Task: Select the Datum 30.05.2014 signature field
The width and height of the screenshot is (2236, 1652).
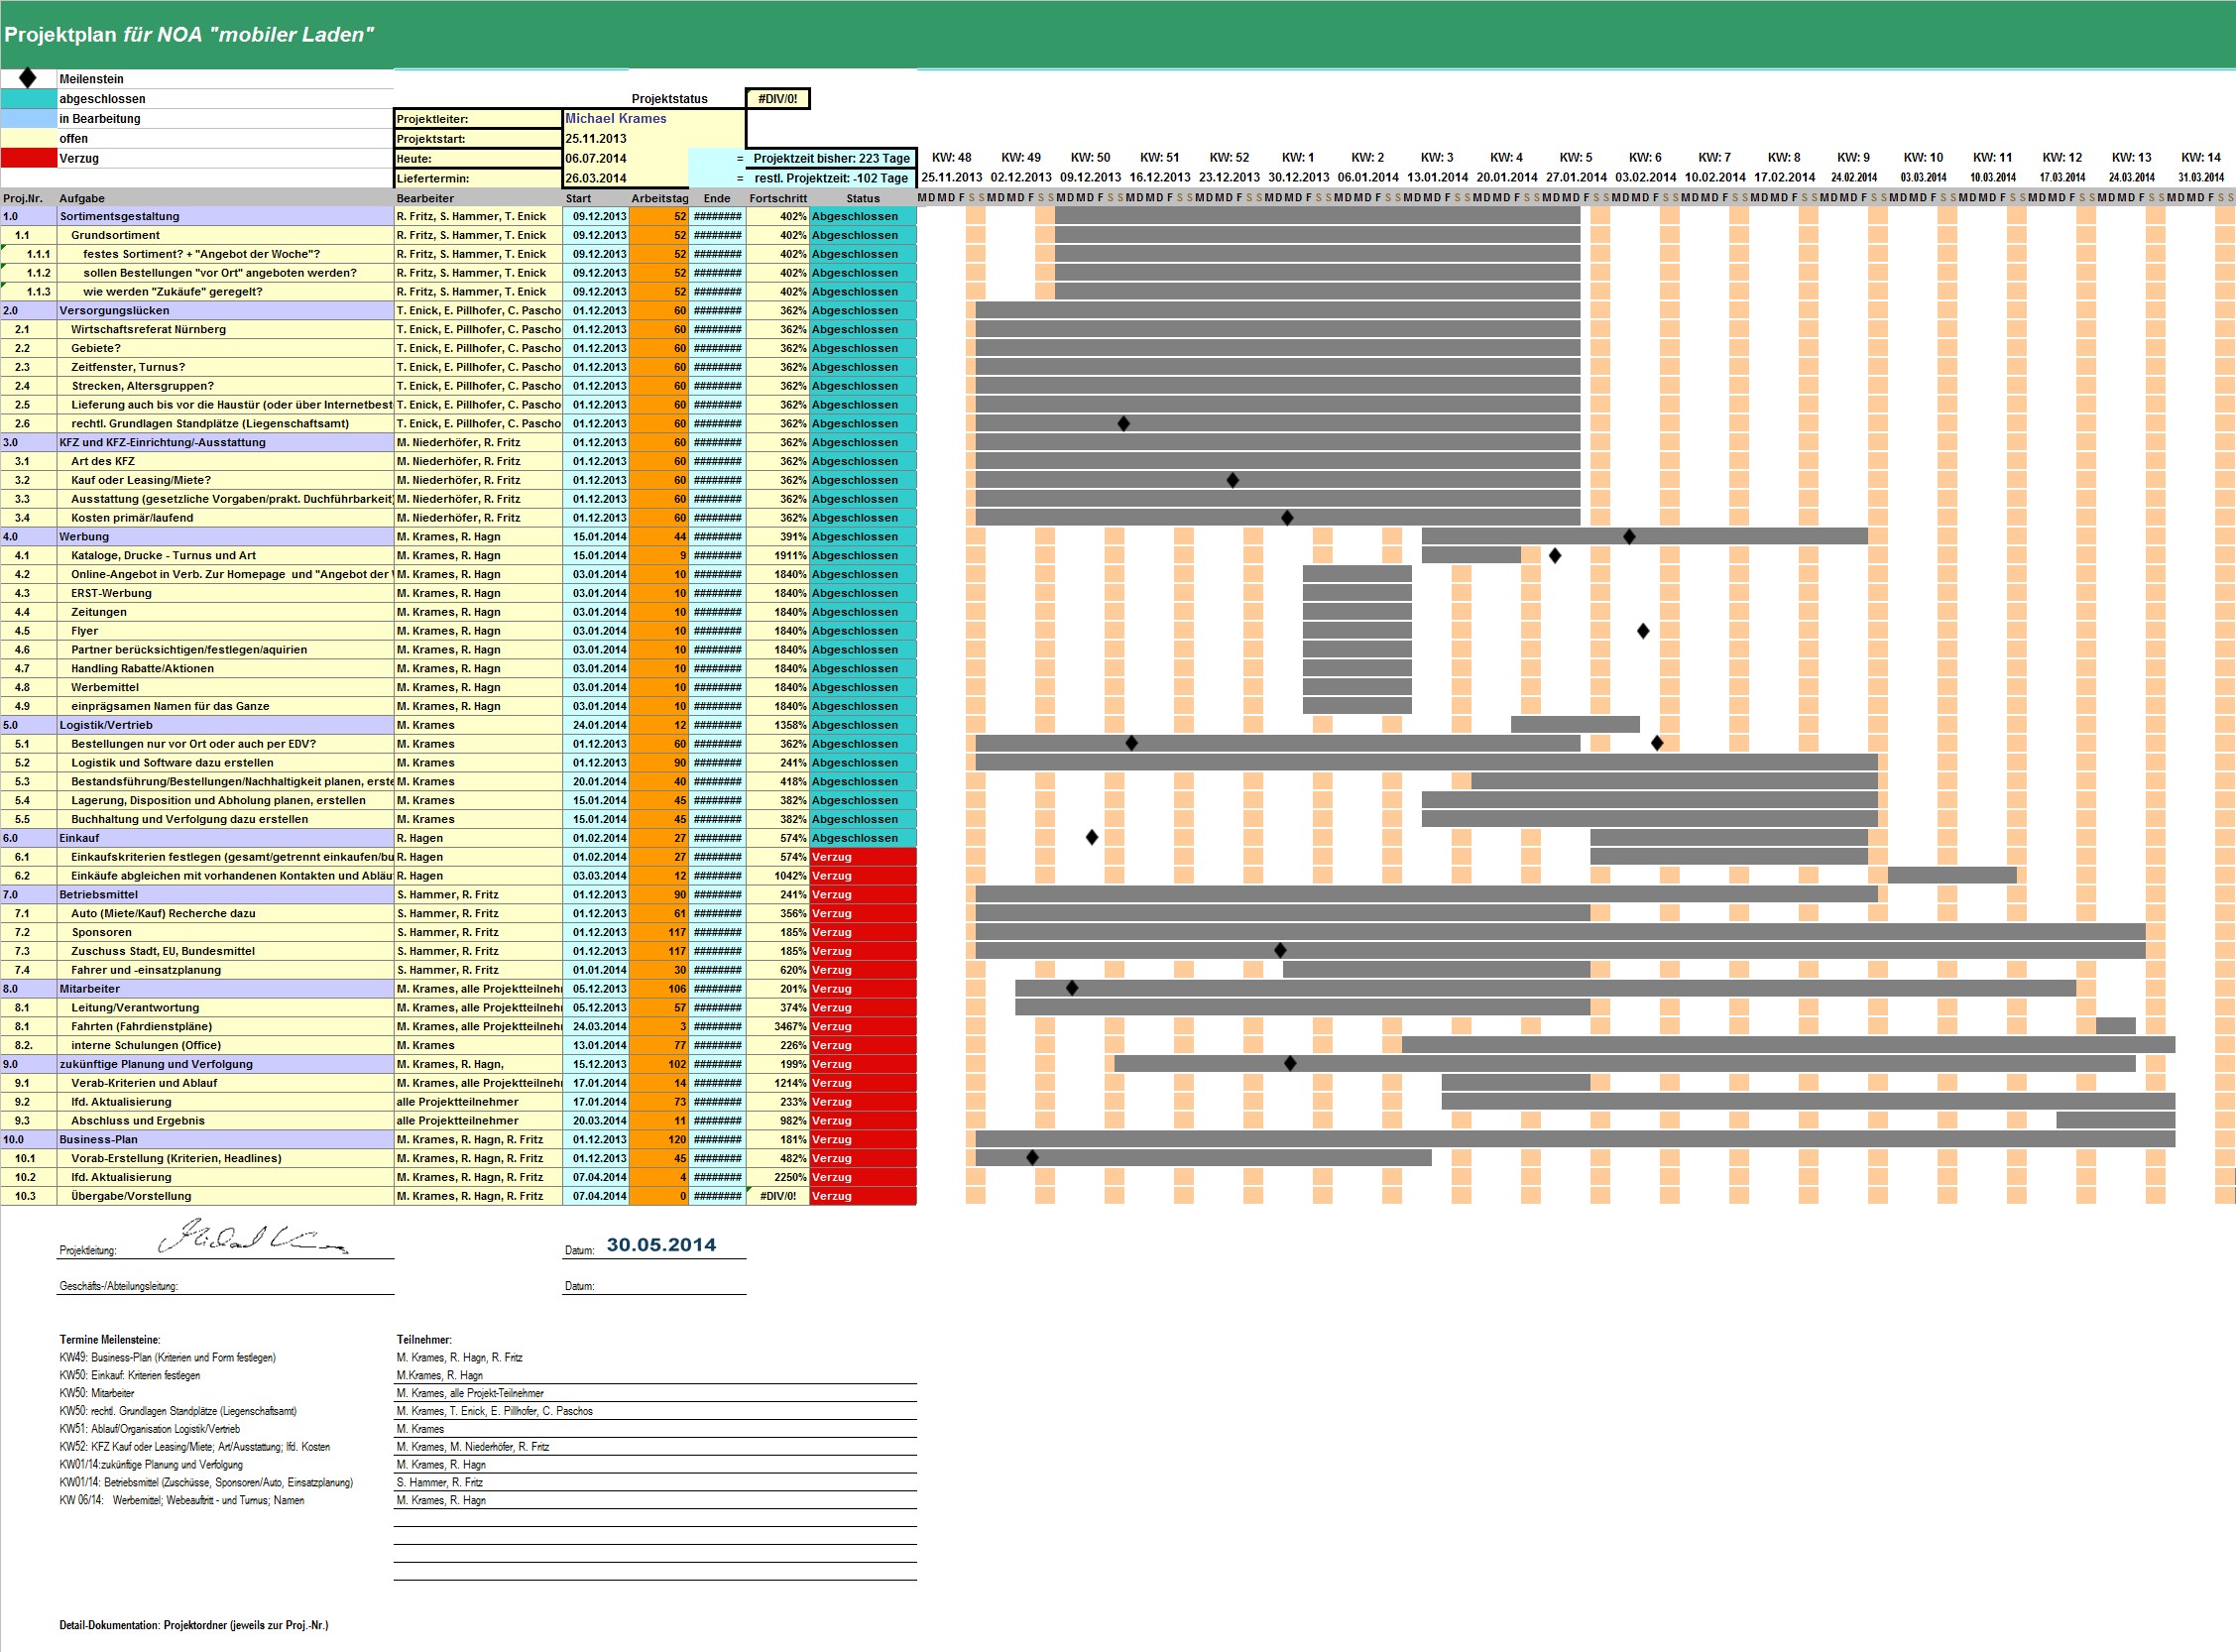Action: click(661, 1245)
